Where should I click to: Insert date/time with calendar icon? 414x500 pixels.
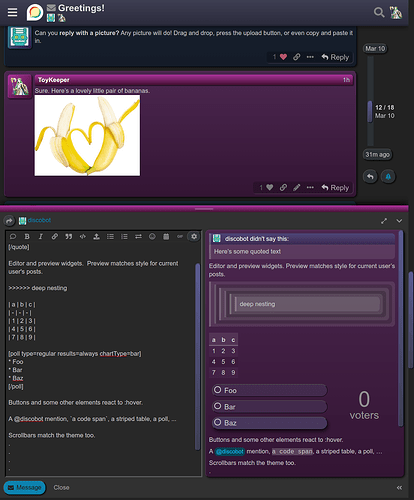[166, 236]
